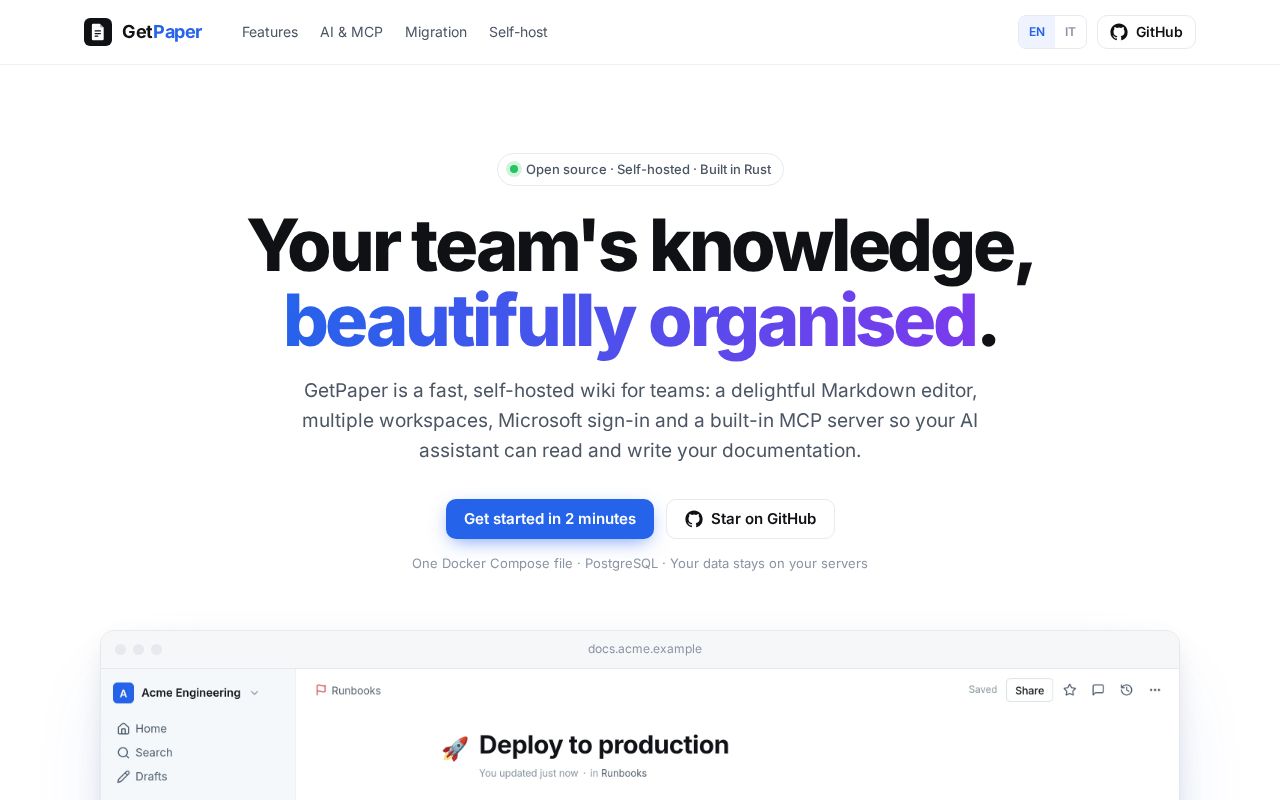This screenshot has width=1280, height=800.
Task: Open version history clock icon
Action: (1126, 690)
